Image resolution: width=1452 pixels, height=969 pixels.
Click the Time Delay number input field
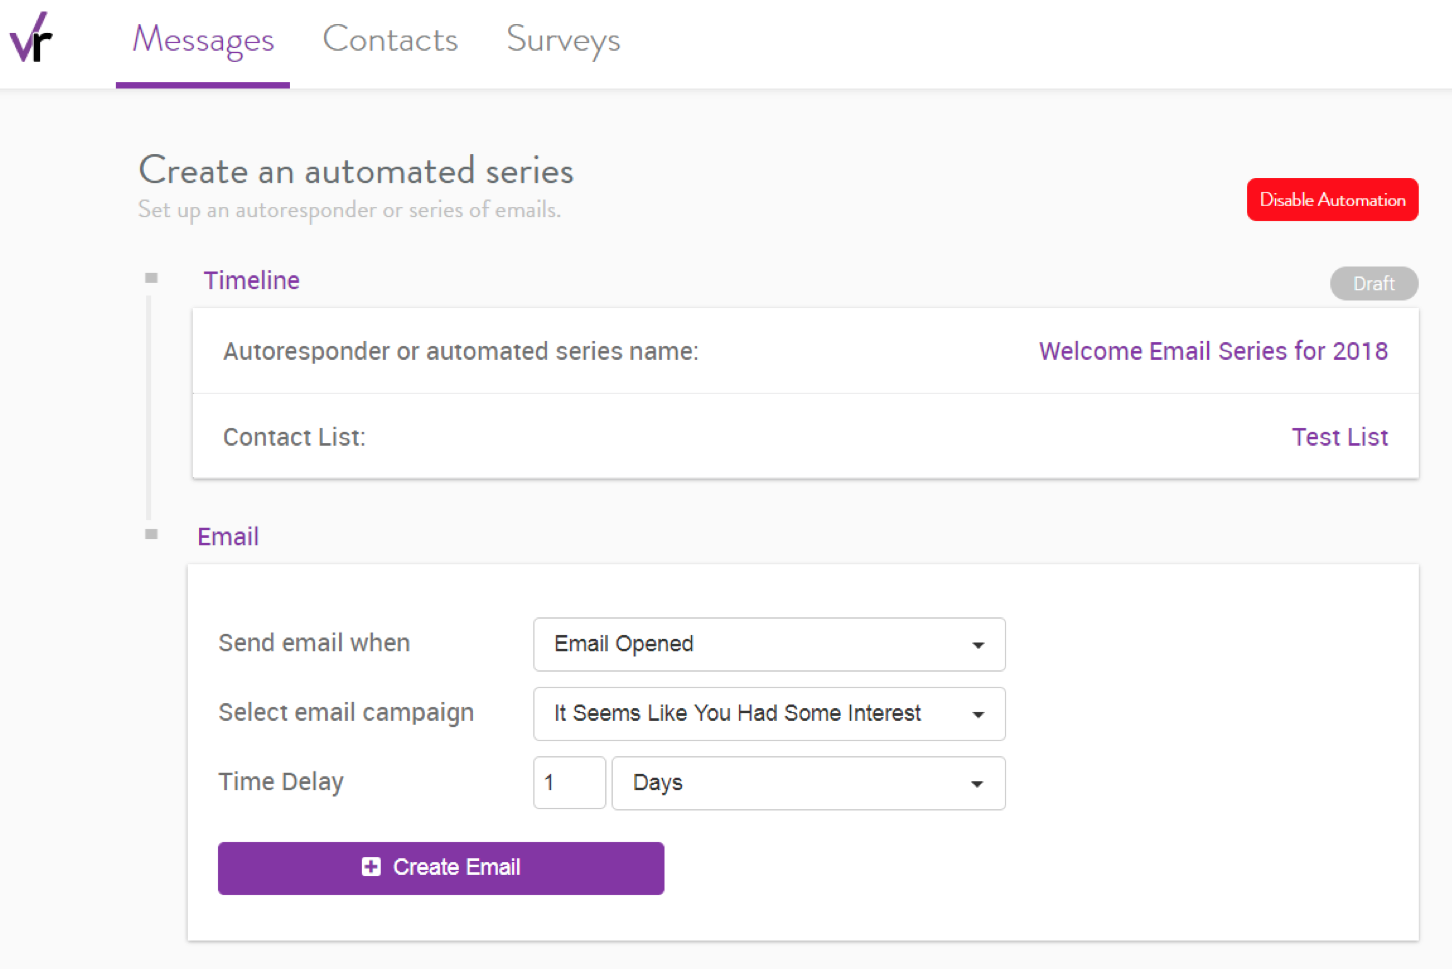coord(569,783)
